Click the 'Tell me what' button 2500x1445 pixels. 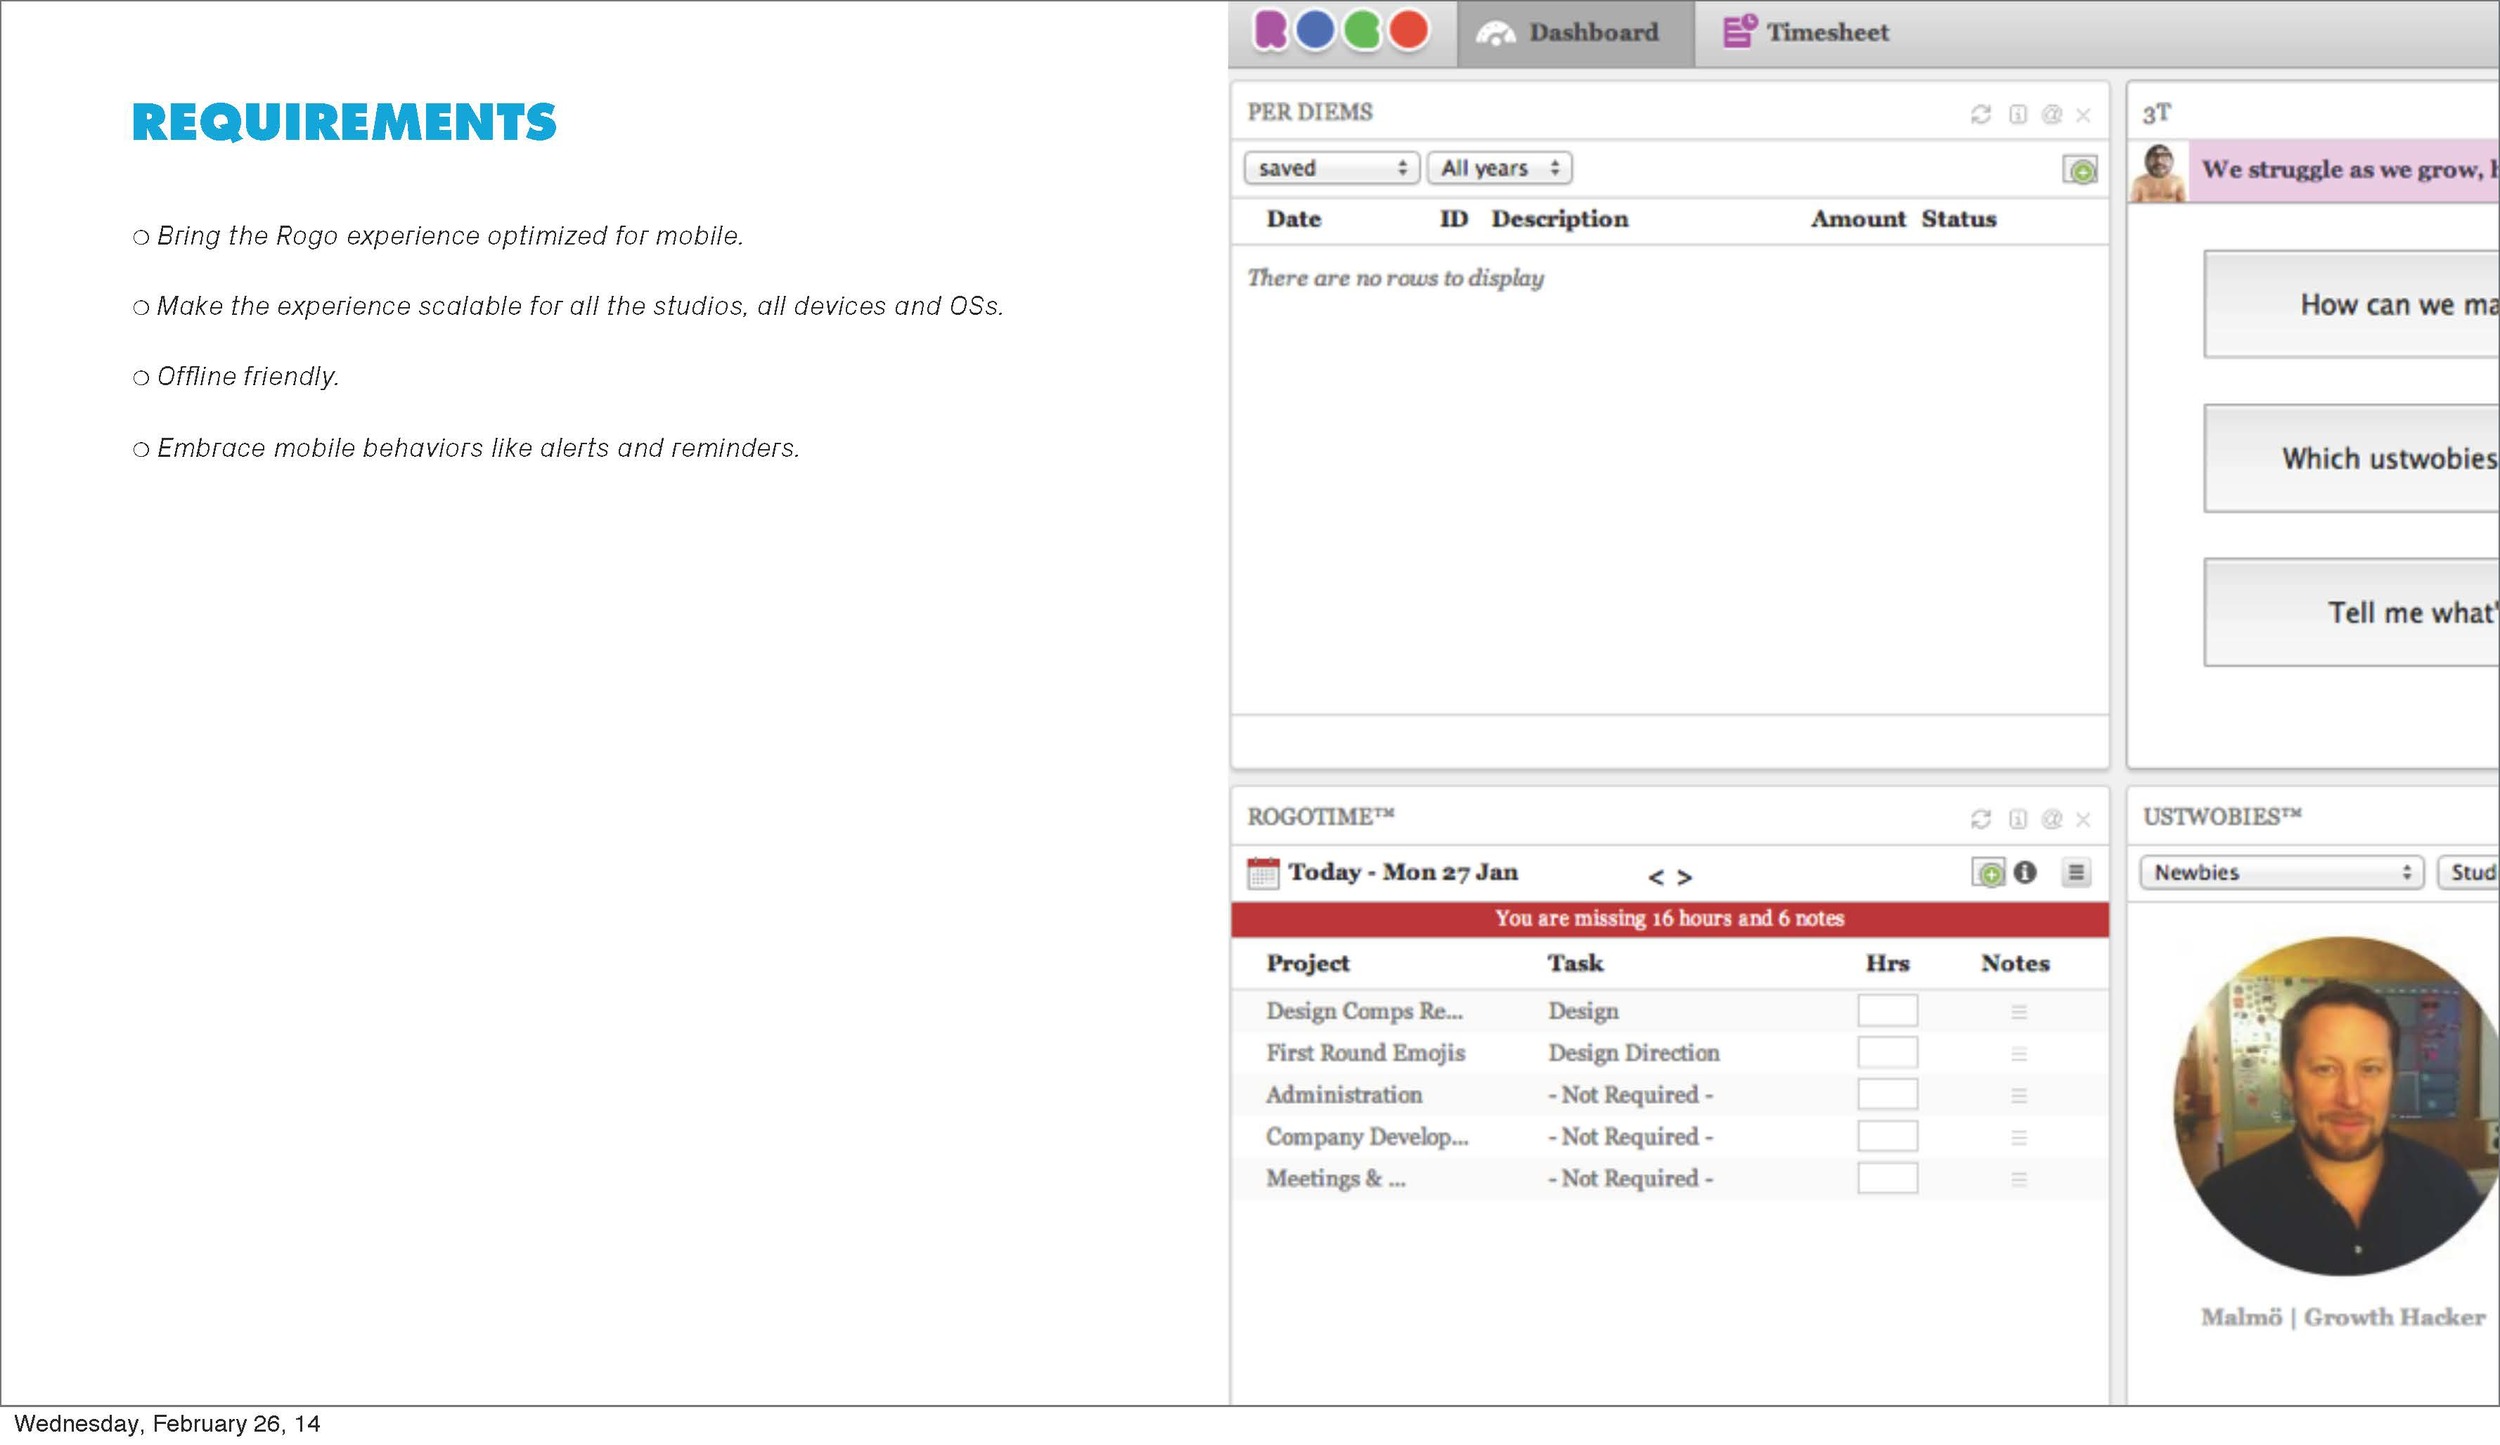click(2352, 612)
